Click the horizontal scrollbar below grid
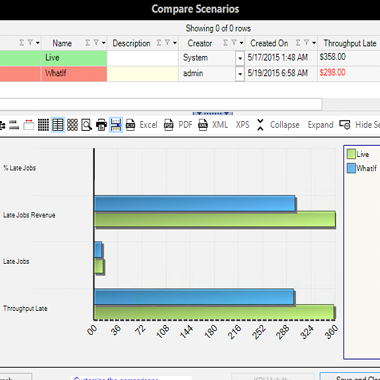 pos(161,104)
